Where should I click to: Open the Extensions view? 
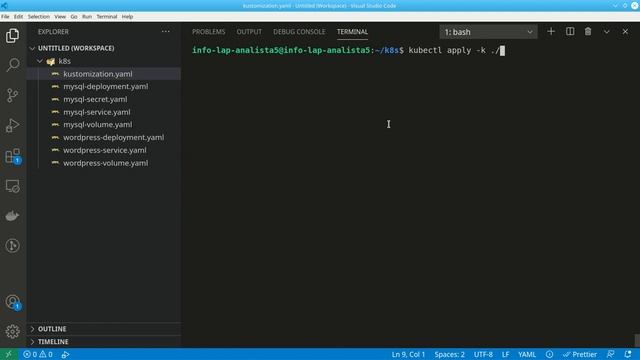tap(13, 156)
